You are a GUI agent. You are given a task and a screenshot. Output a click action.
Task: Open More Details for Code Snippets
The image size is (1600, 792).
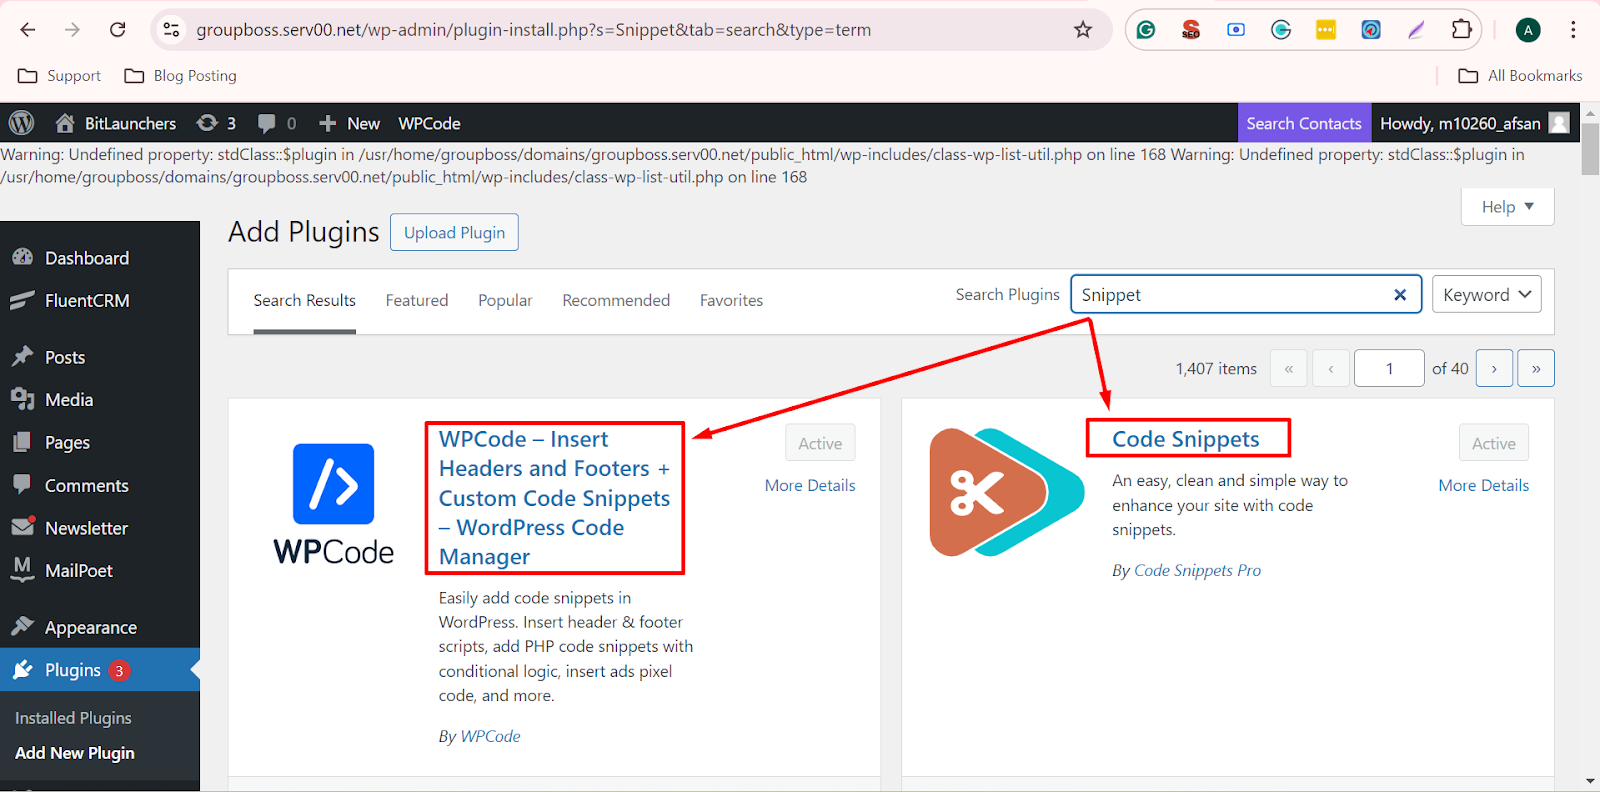pos(1483,485)
